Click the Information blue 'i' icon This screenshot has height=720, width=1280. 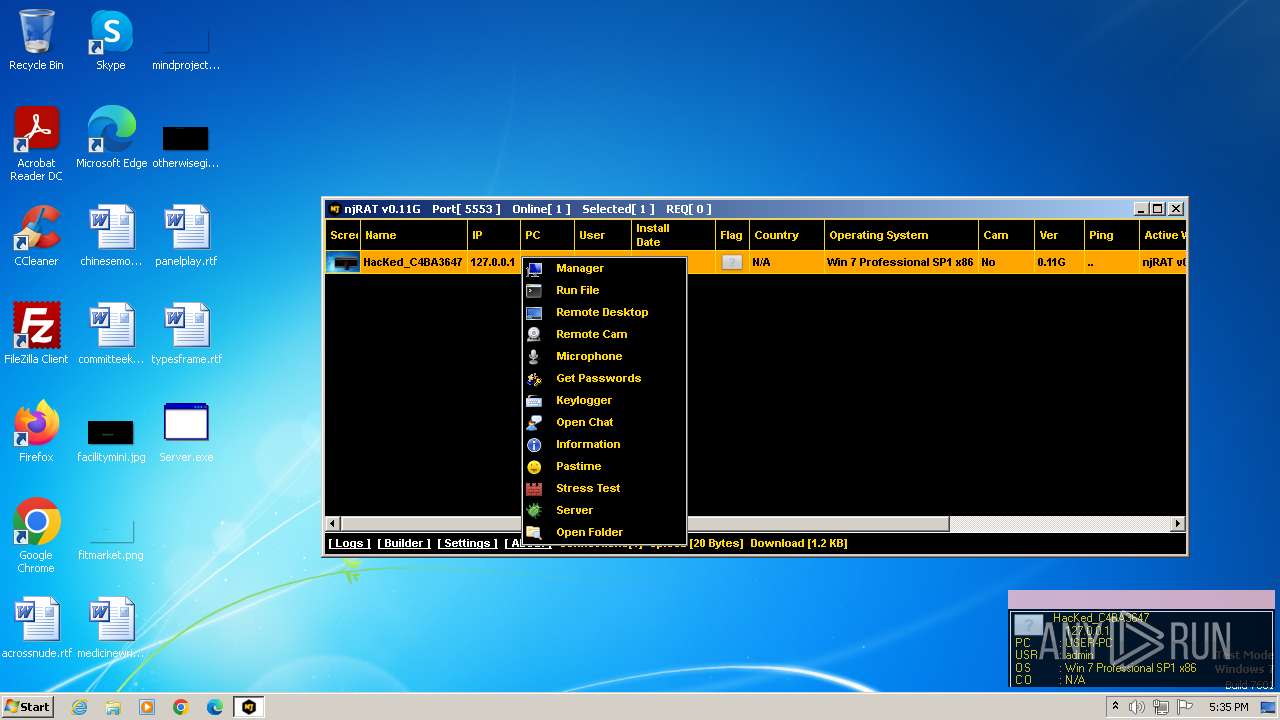click(534, 444)
